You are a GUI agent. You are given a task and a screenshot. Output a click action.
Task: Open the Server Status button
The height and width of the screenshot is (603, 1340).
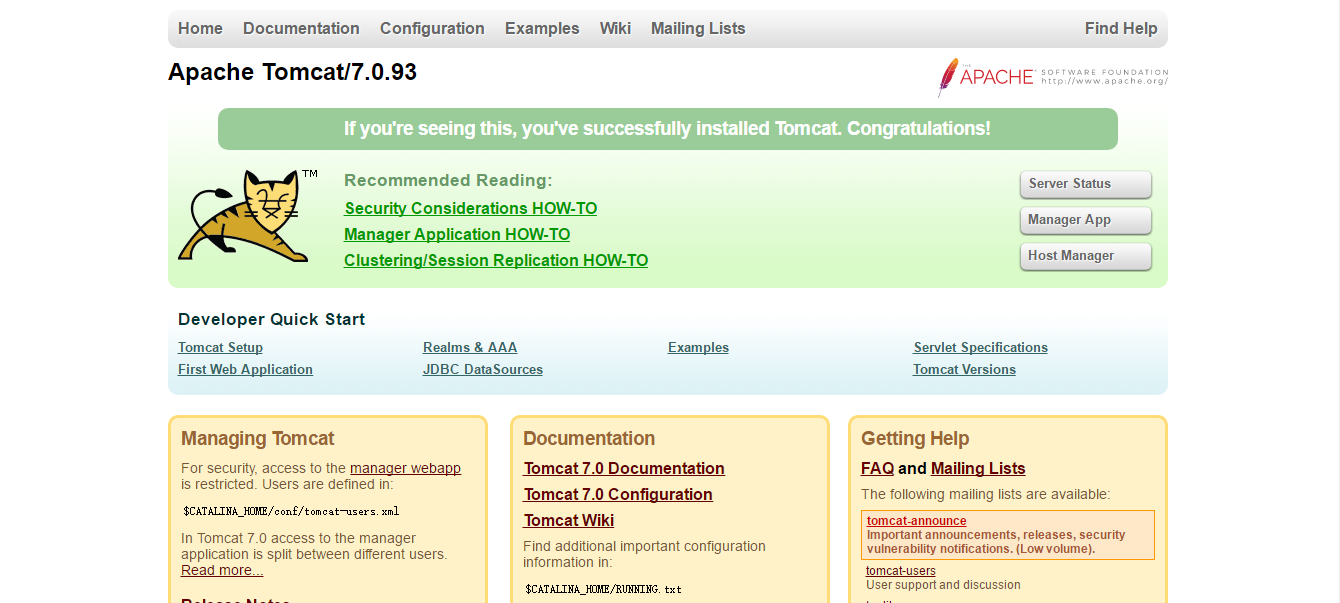tap(1085, 184)
